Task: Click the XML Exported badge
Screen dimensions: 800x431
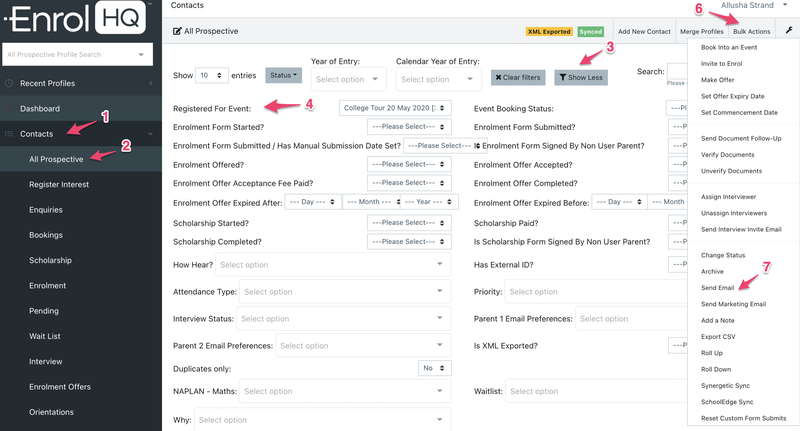Action: pyautogui.click(x=549, y=31)
